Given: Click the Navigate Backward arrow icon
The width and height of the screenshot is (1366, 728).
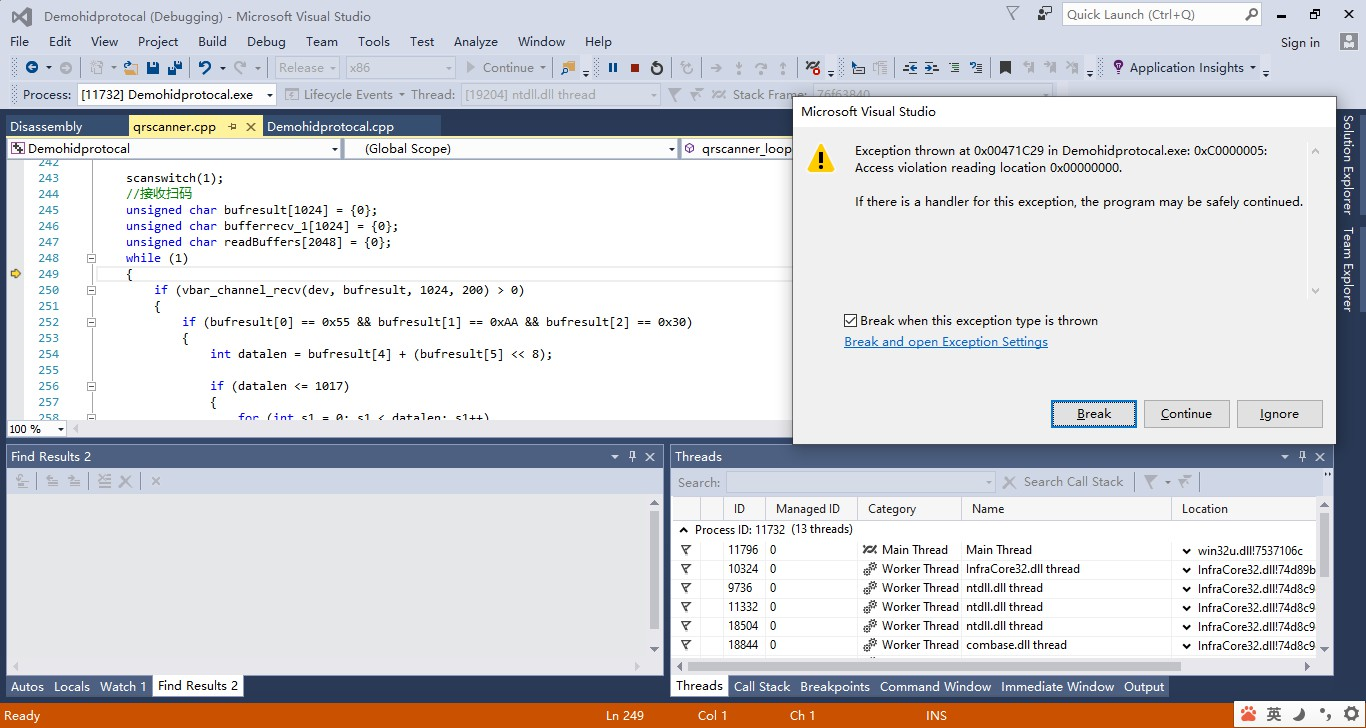Looking at the screenshot, I should [x=32, y=68].
